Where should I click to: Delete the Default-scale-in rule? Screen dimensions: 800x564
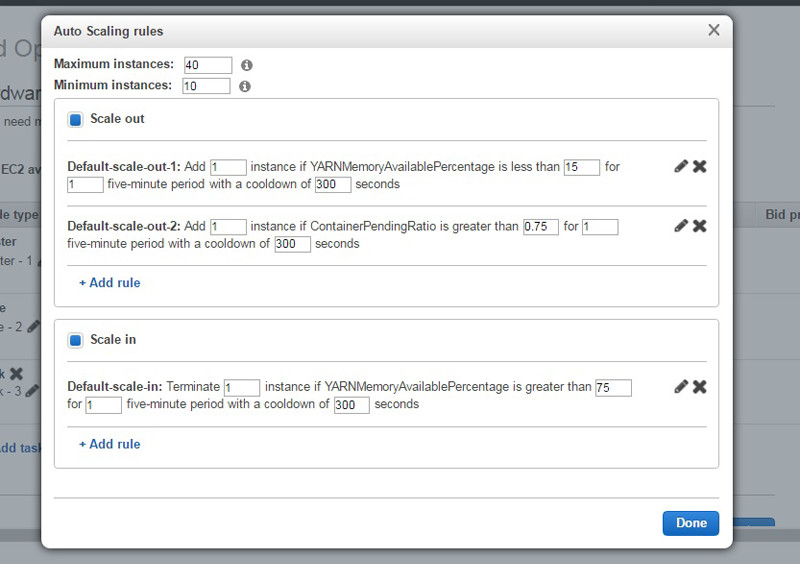point(699,386)
